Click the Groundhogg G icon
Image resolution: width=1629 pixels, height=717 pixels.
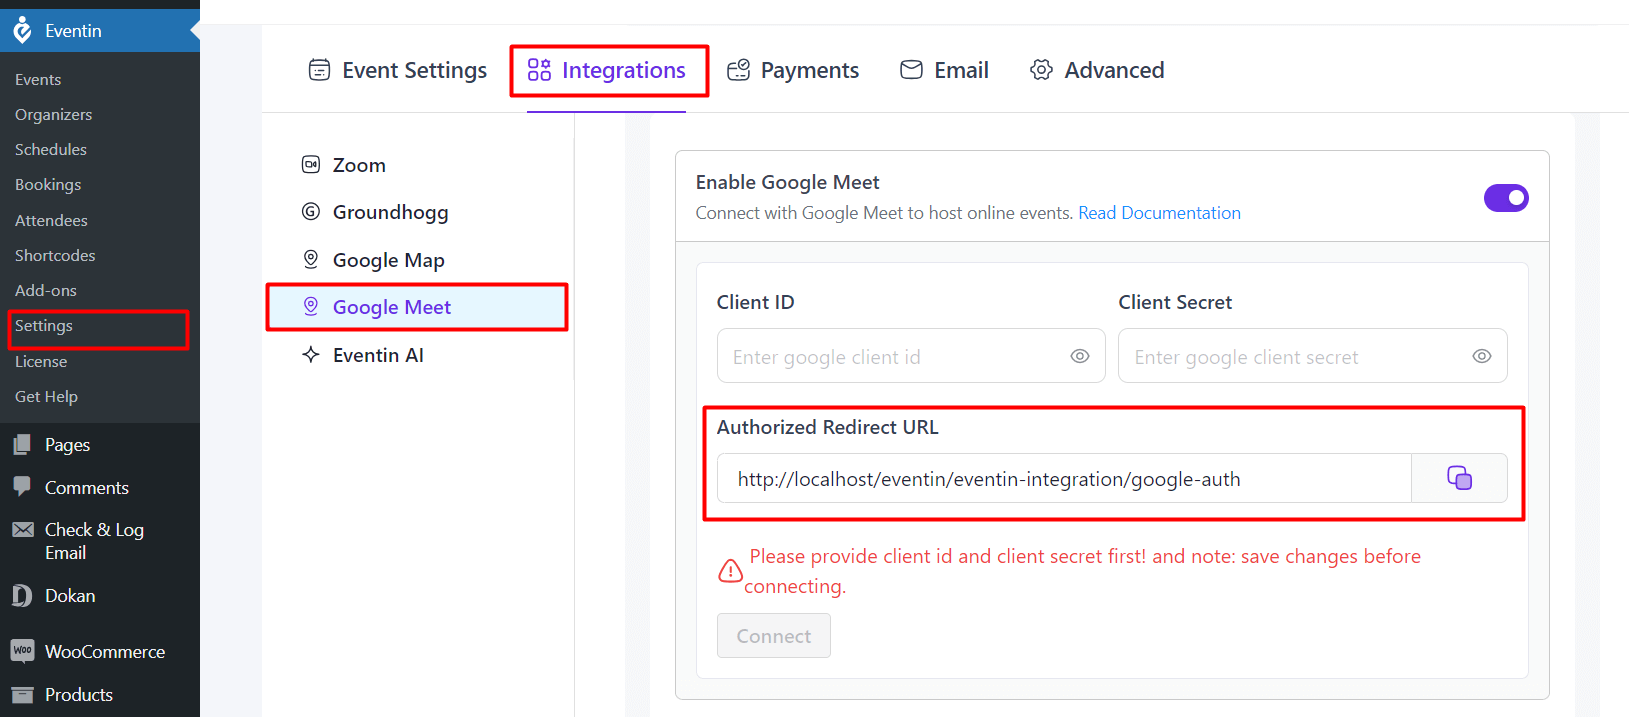[311, 211]
